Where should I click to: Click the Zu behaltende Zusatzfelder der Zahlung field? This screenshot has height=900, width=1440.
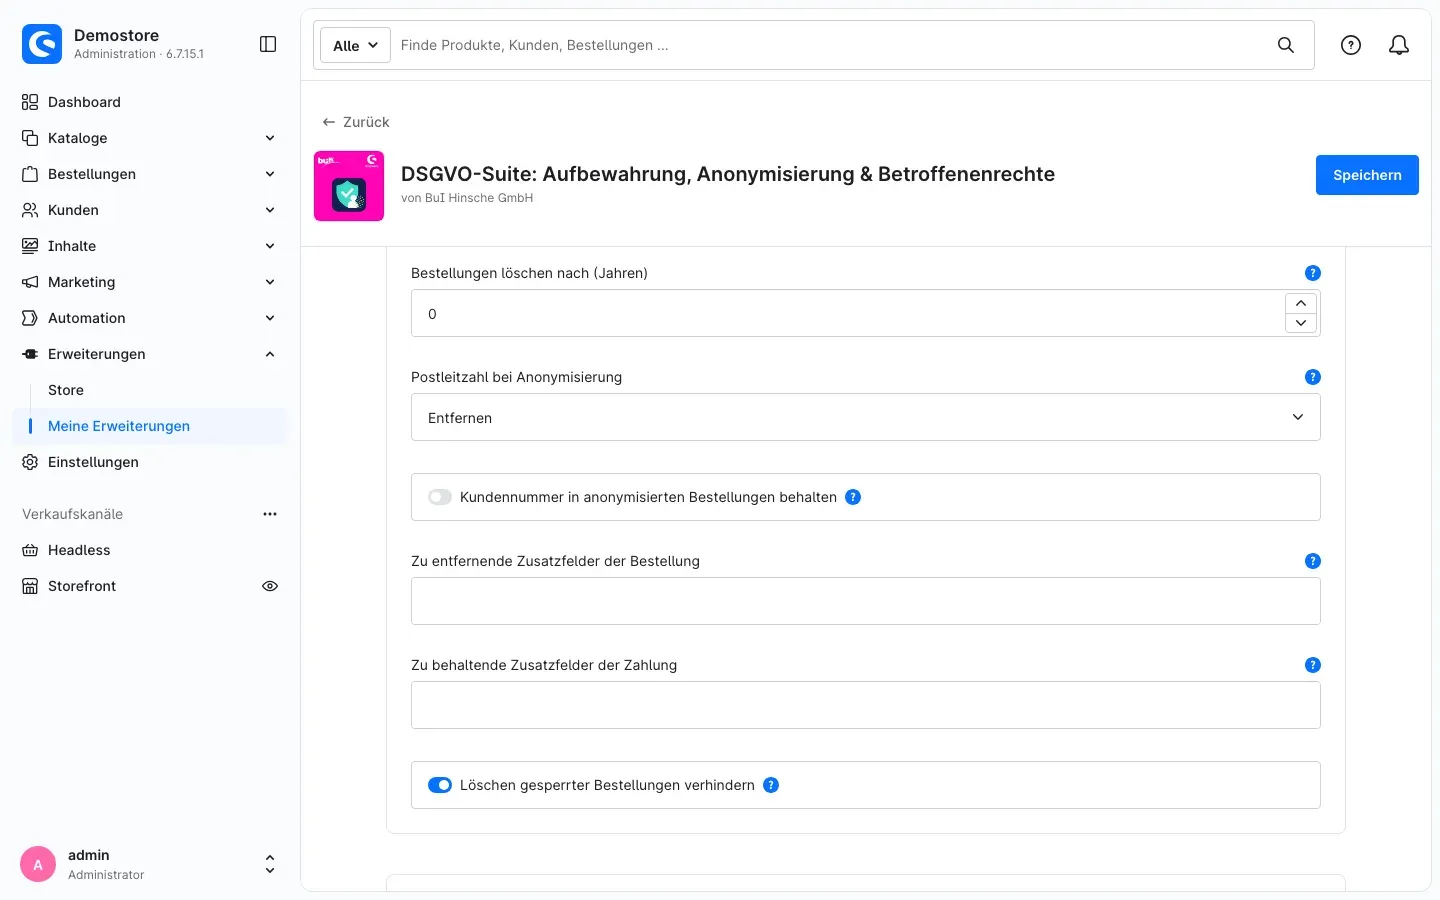coord(866,705)
